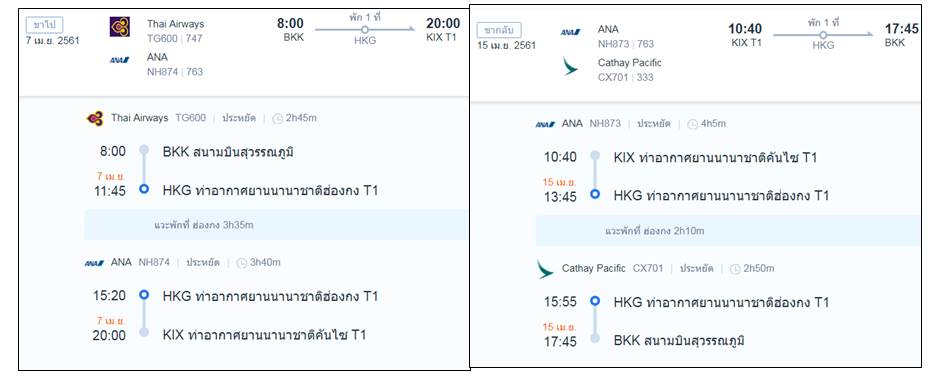Click the Cathay Pacific logo in CX701 segment detail
This screenshot has height=378, width=945.
tap(545, 269)
